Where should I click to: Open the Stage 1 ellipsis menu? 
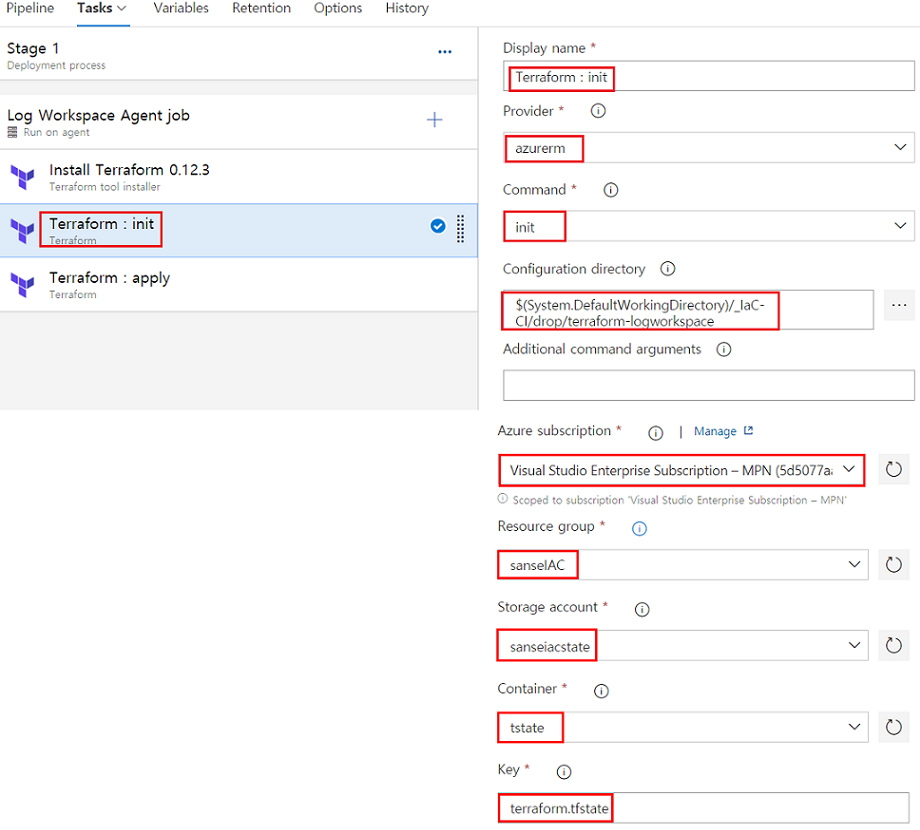tap(445, 52)
